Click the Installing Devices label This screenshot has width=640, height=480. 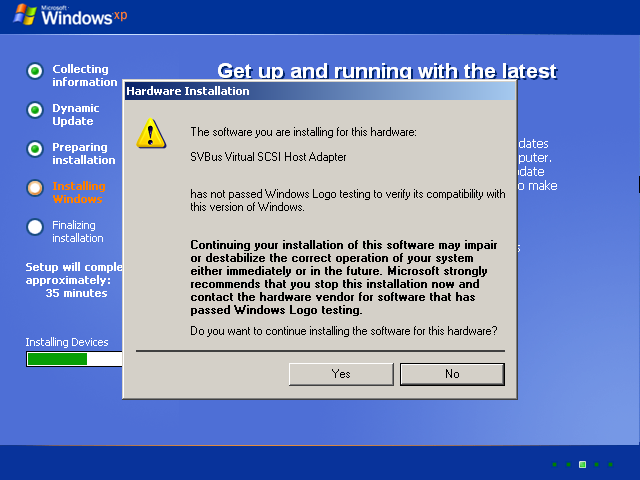(67, 342)
